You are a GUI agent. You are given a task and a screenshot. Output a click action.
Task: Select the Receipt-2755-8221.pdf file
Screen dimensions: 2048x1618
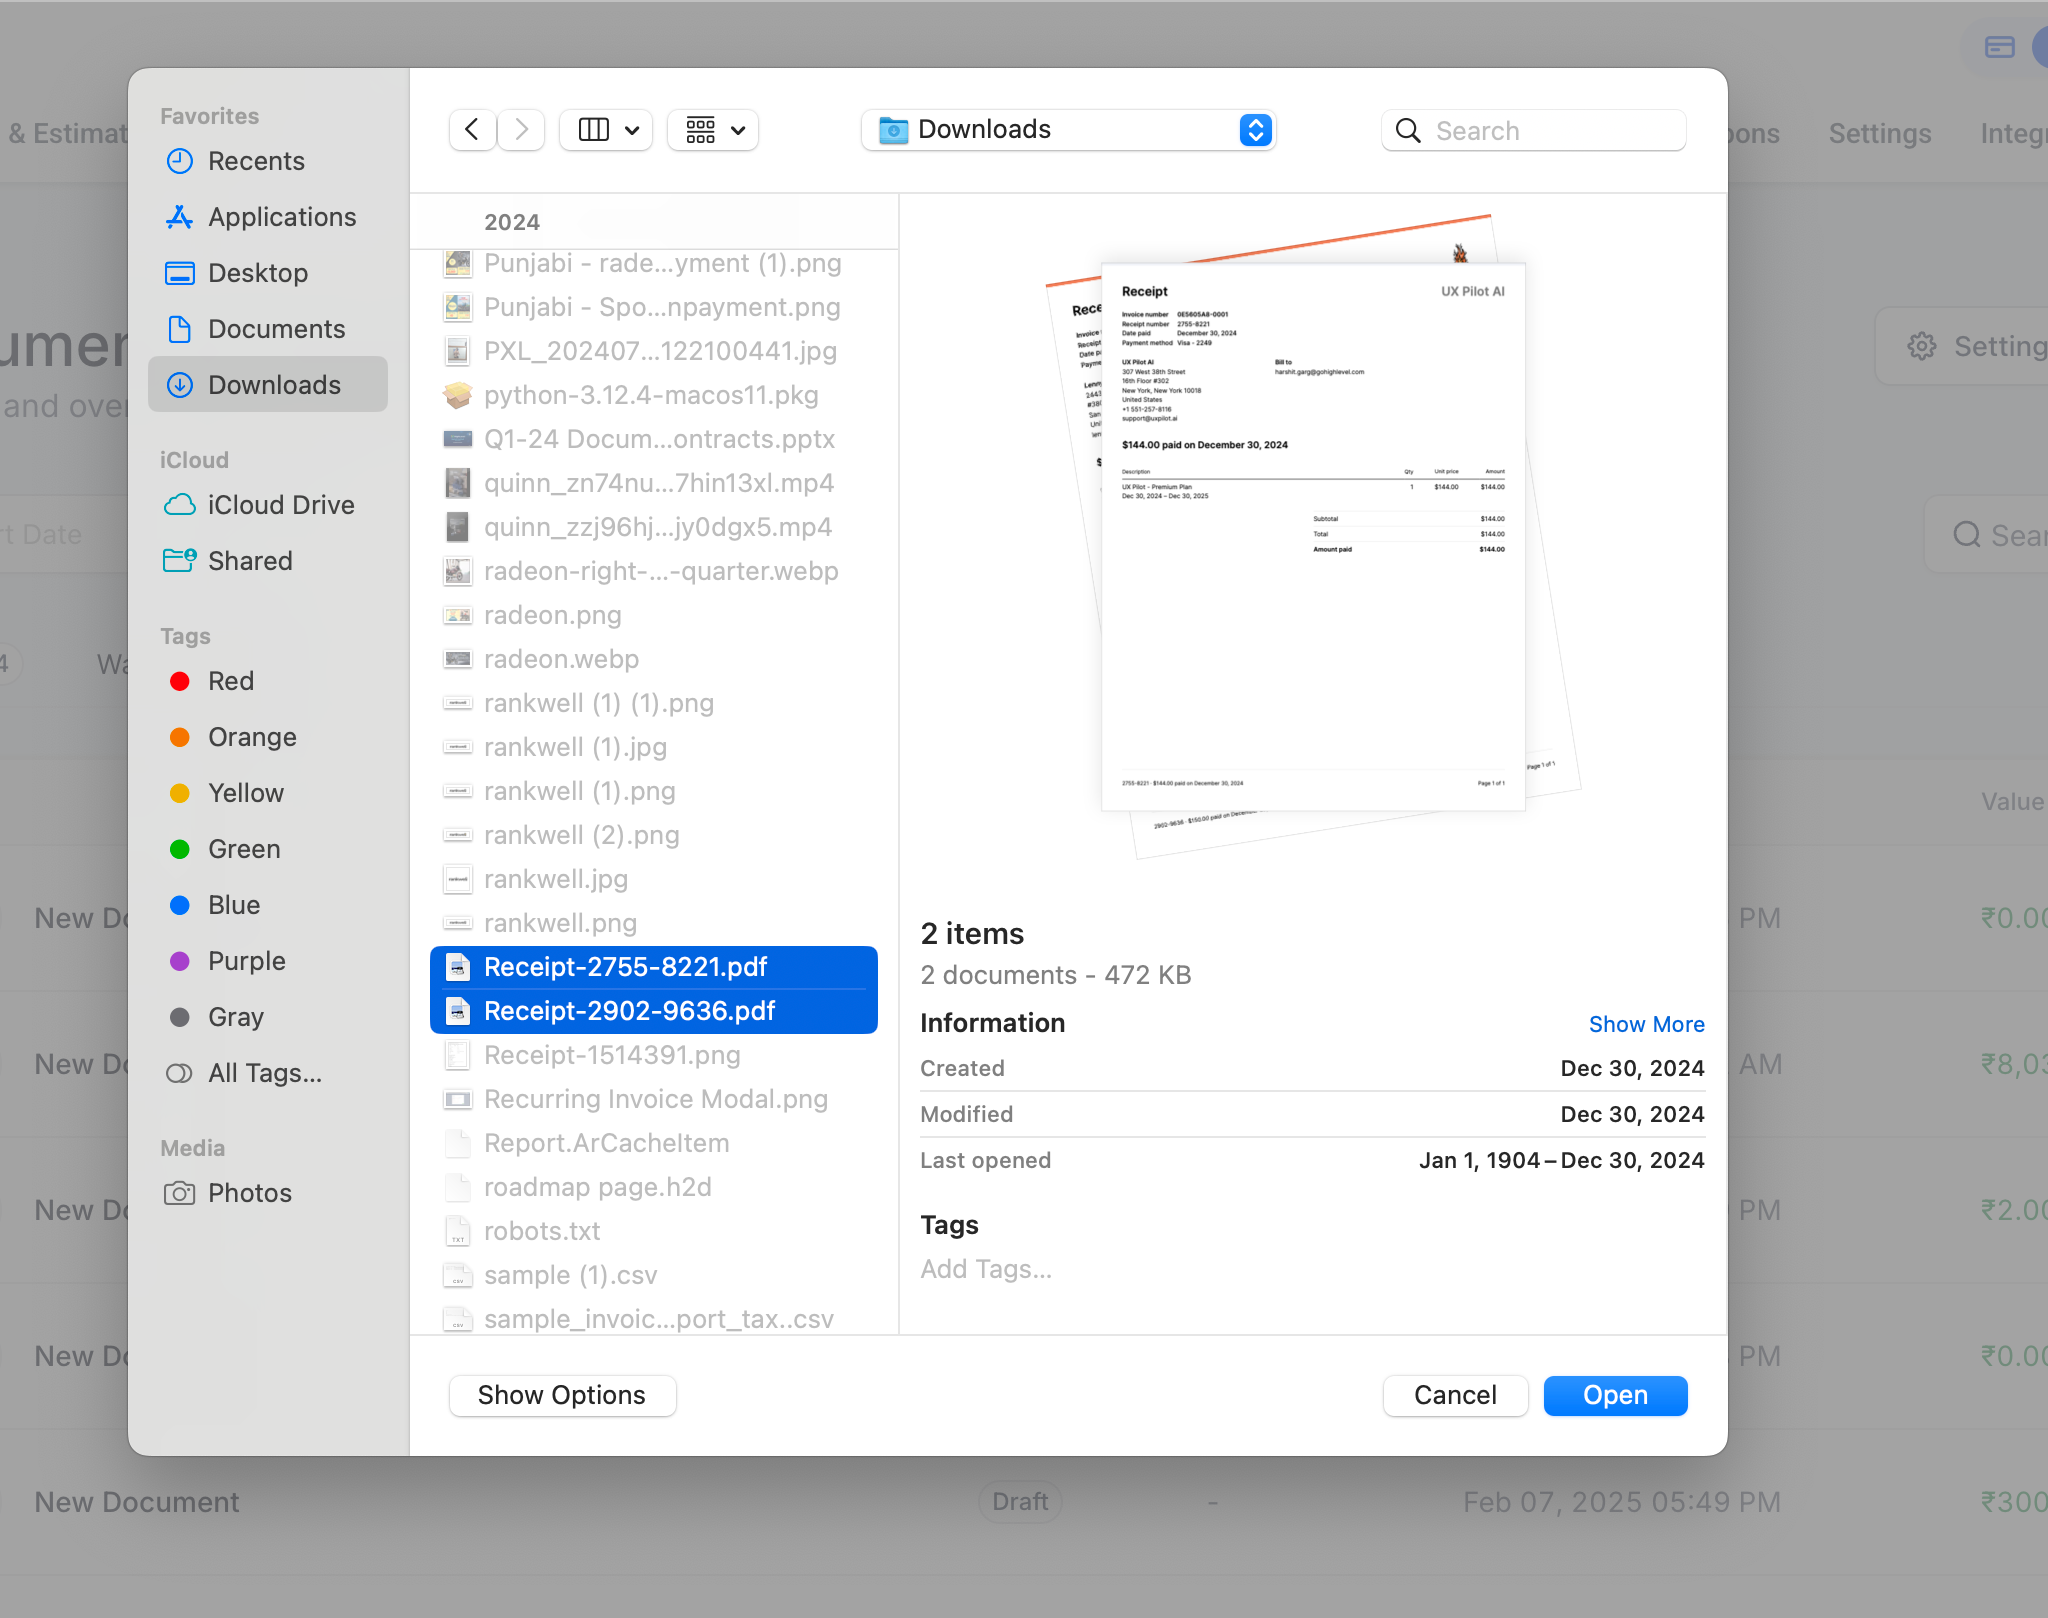coord(625,967)
